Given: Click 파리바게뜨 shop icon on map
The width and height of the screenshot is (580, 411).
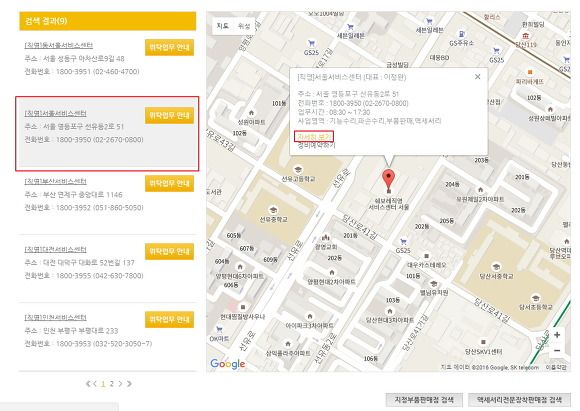Looking at the screenshot, I should (x=530, y=72).
